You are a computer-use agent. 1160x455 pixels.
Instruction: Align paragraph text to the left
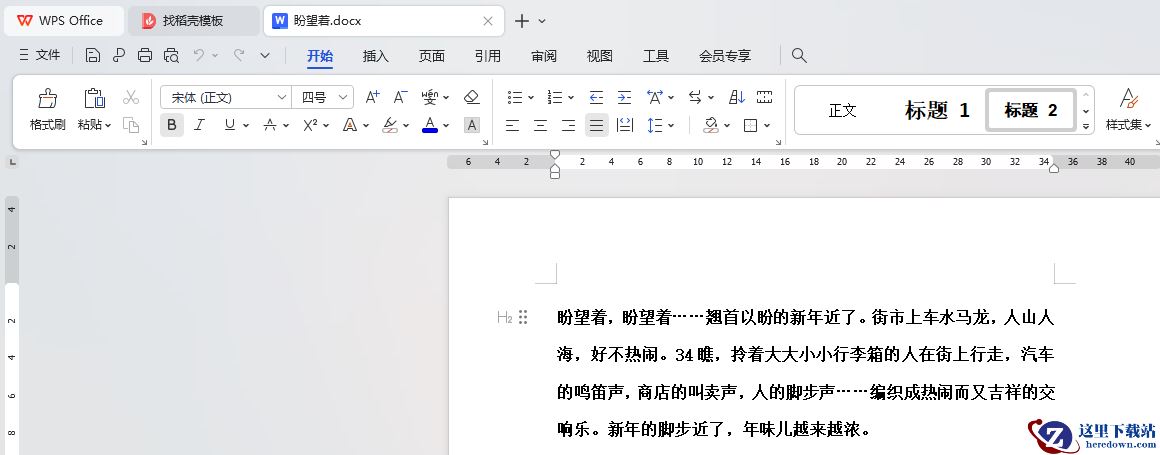point(513,125)
